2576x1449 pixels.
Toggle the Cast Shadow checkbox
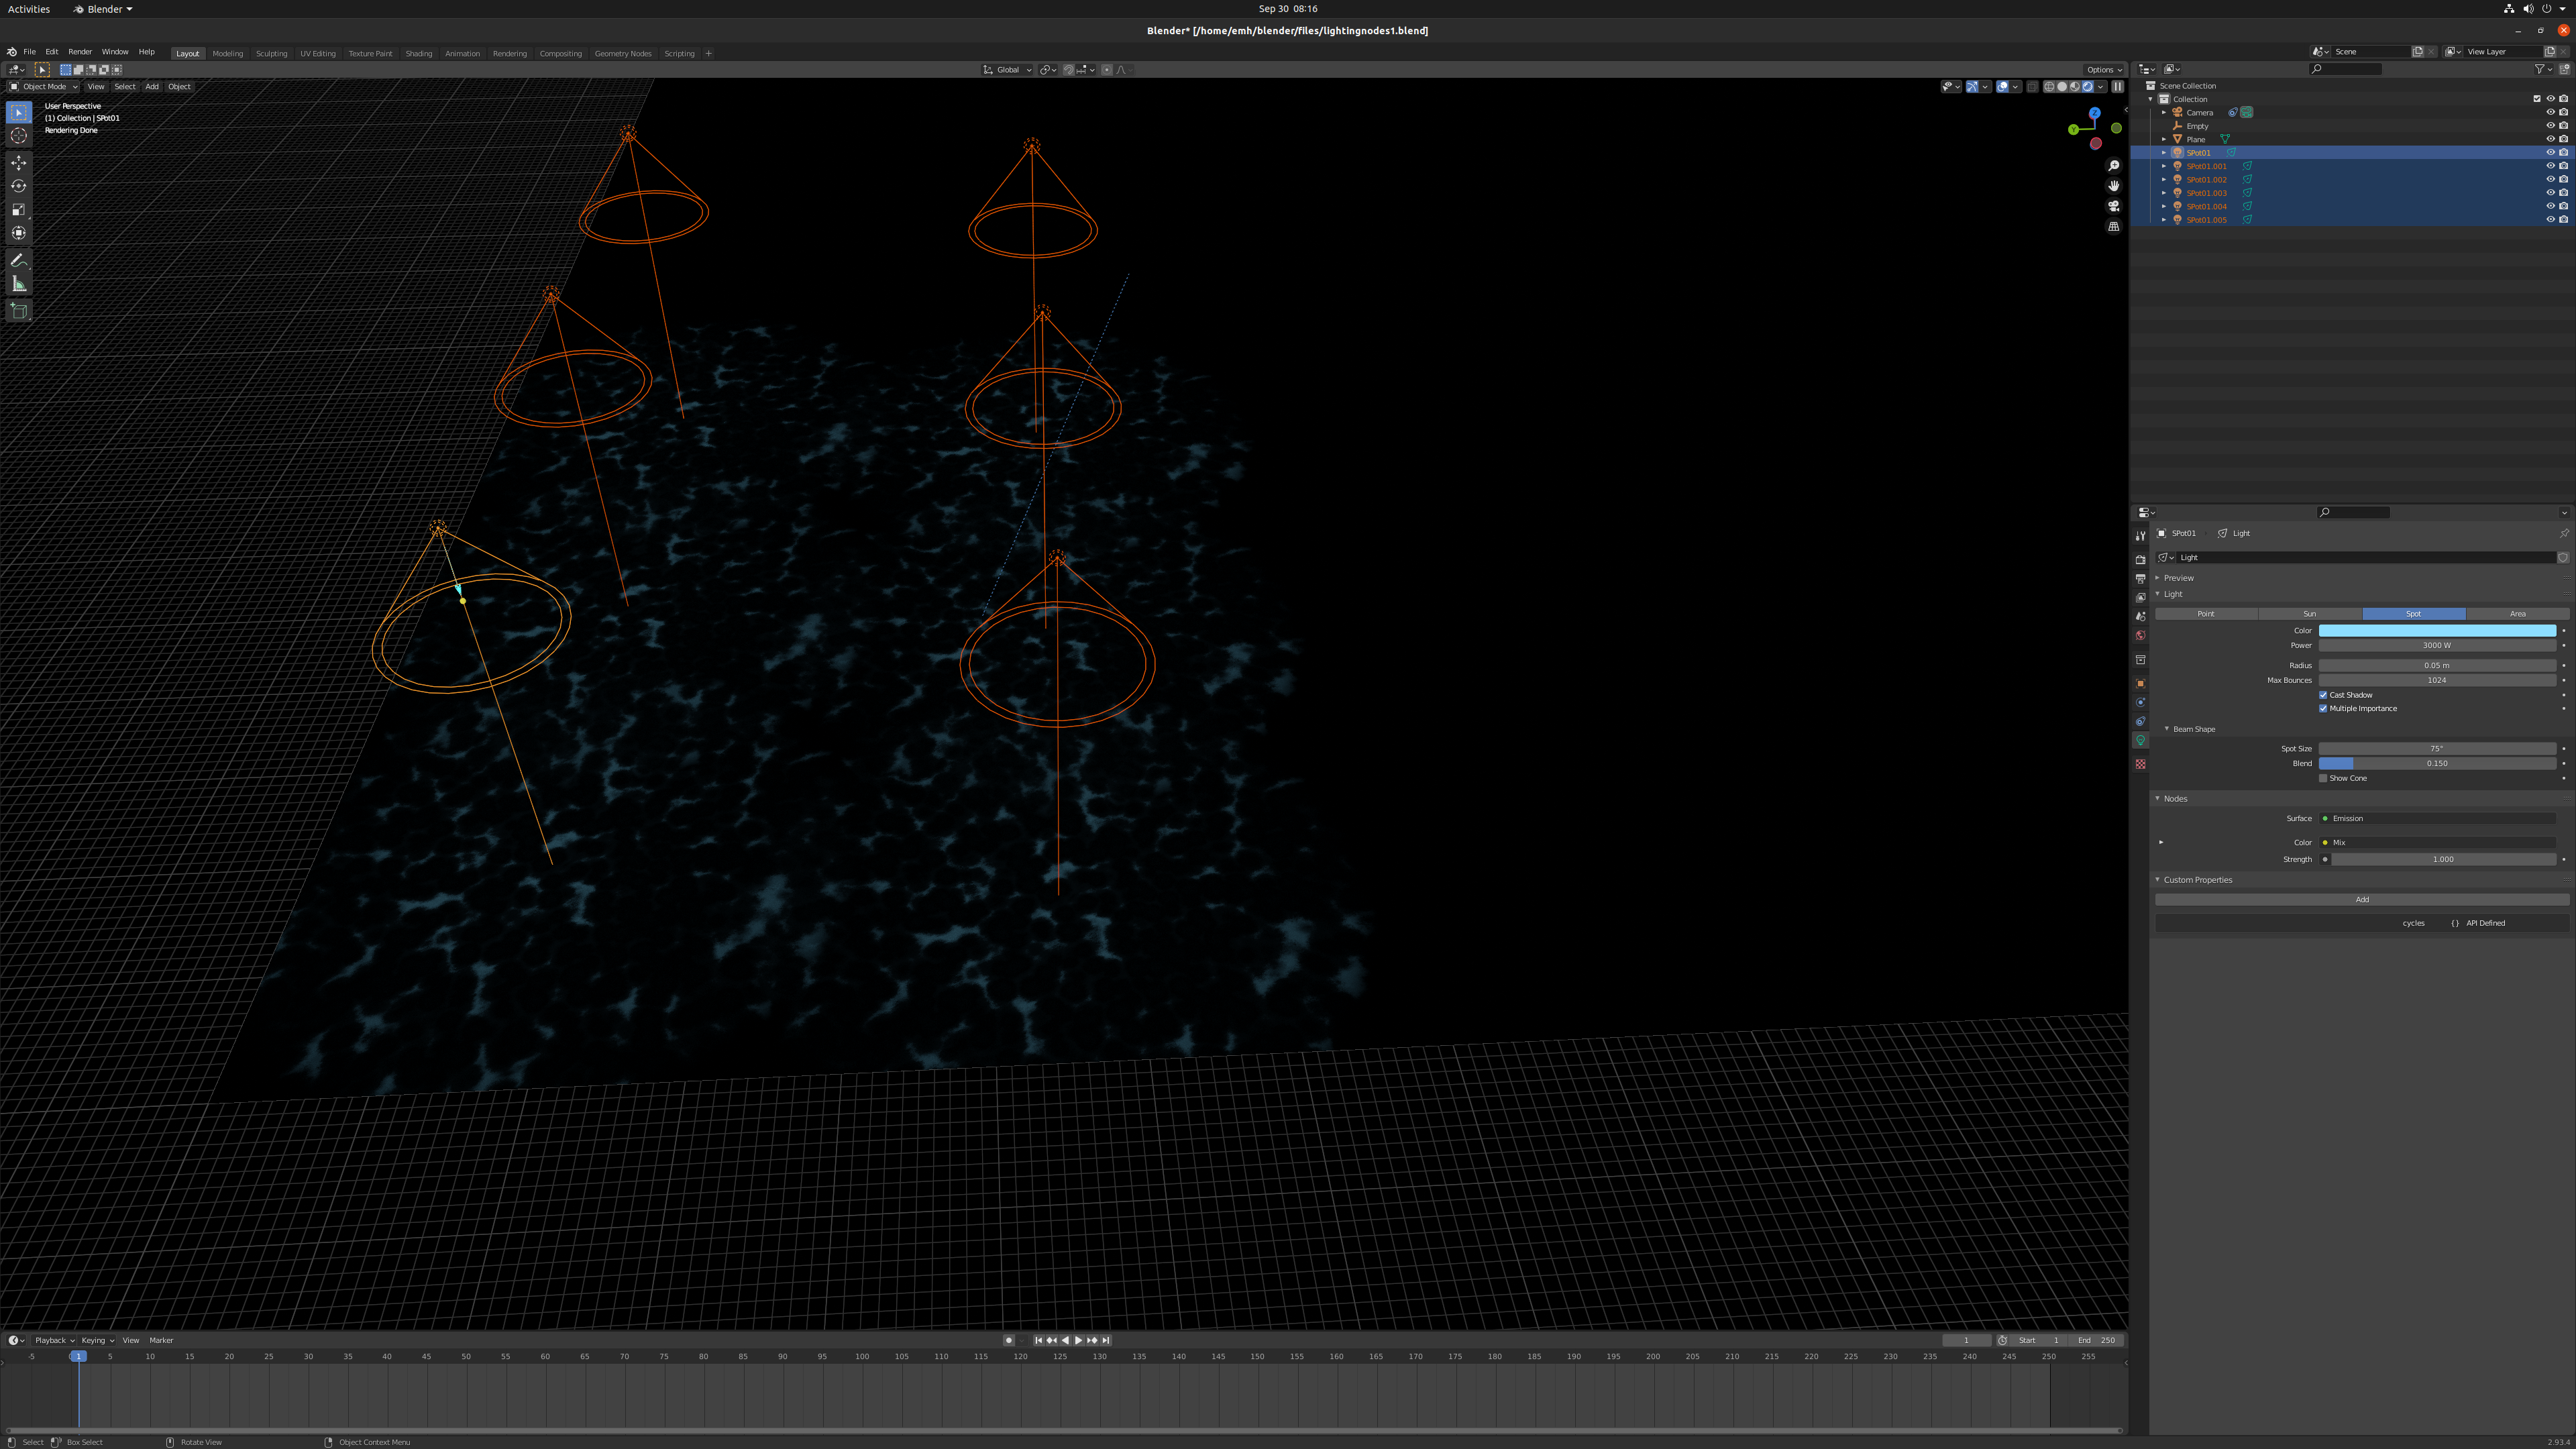coord(2323,695)
